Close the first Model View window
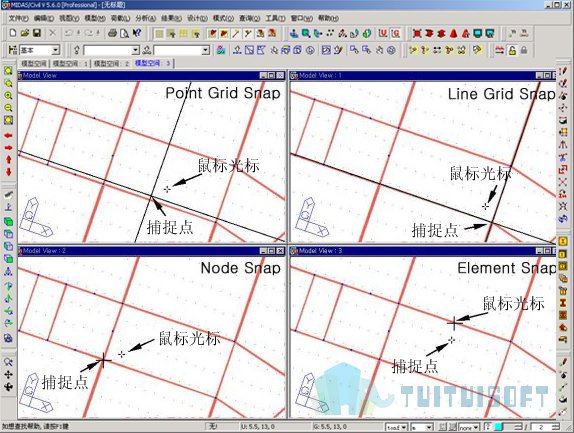Screen dimensions: 574x433 [x=280, y=75]
